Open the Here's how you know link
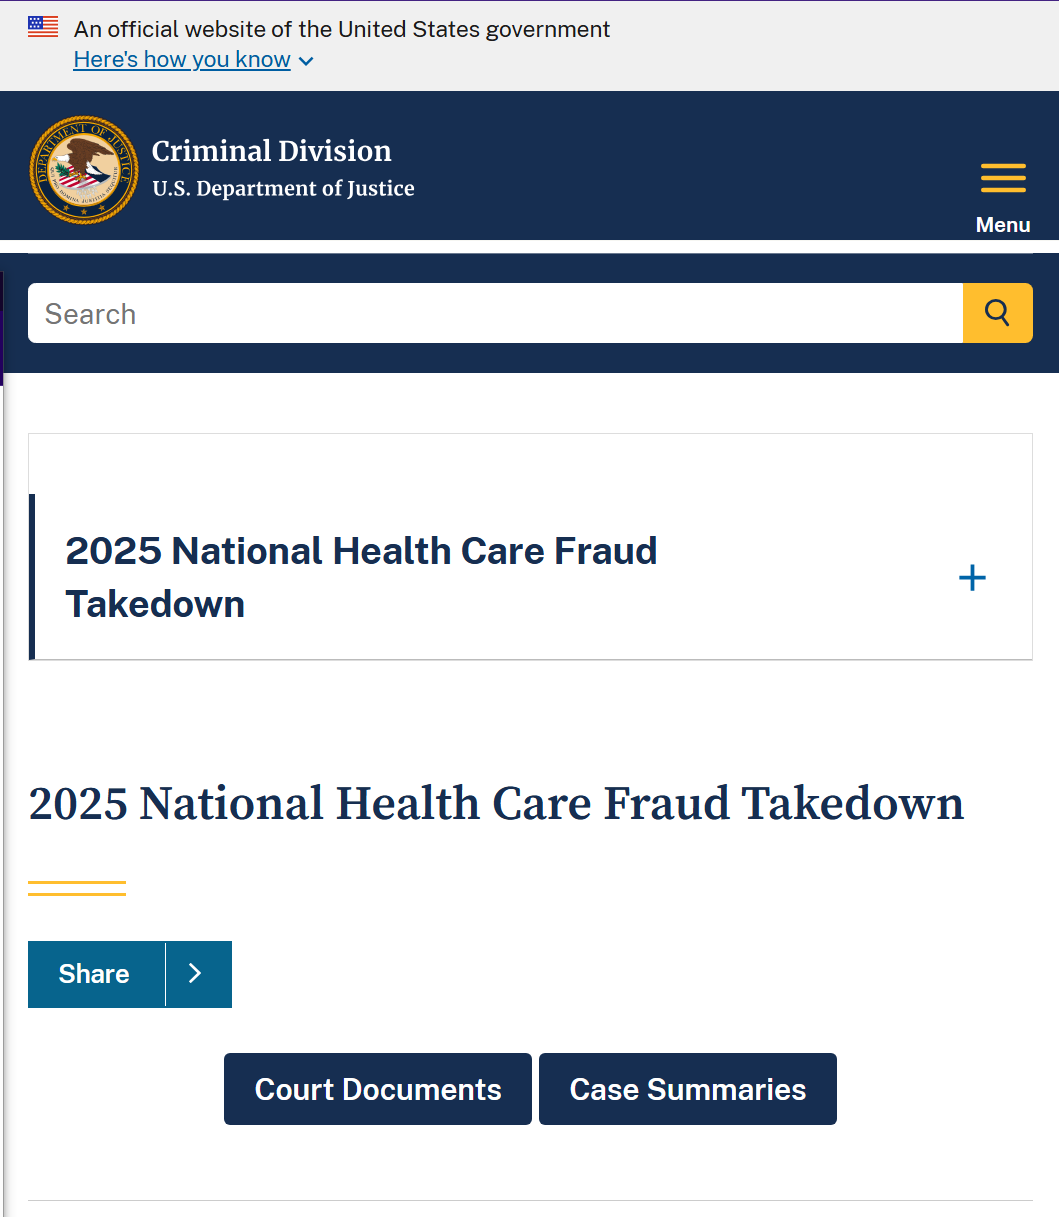 tap(182, 60)
